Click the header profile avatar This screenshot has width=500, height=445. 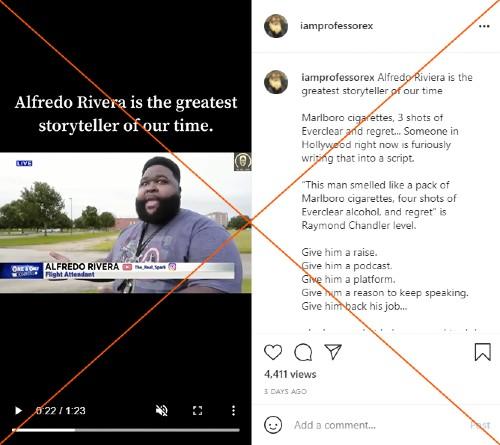[x=276, y=26]
